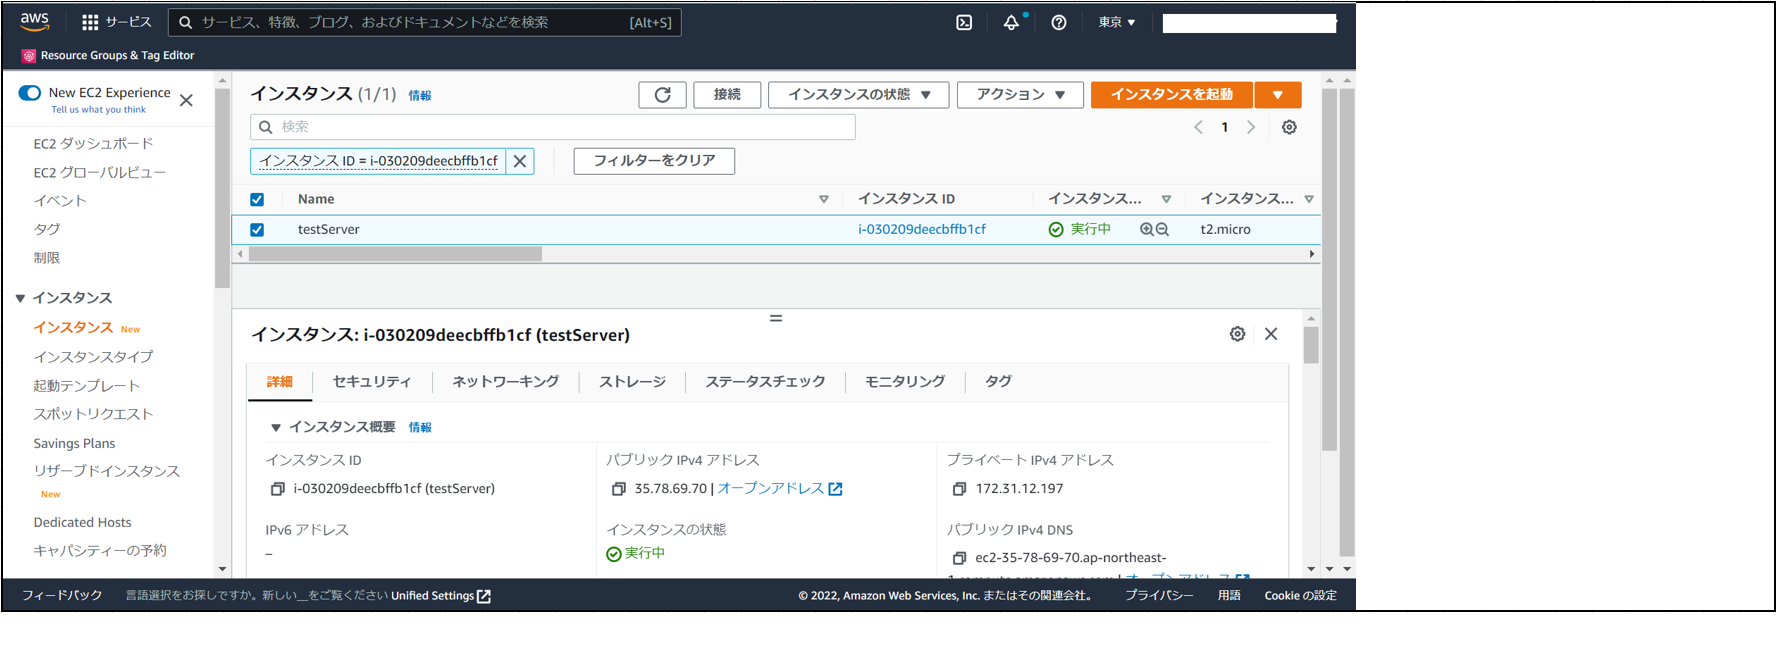Open インスタンスの状態 dropdown
This screenshot has height=648, width=1776.
tap(858, 94)
